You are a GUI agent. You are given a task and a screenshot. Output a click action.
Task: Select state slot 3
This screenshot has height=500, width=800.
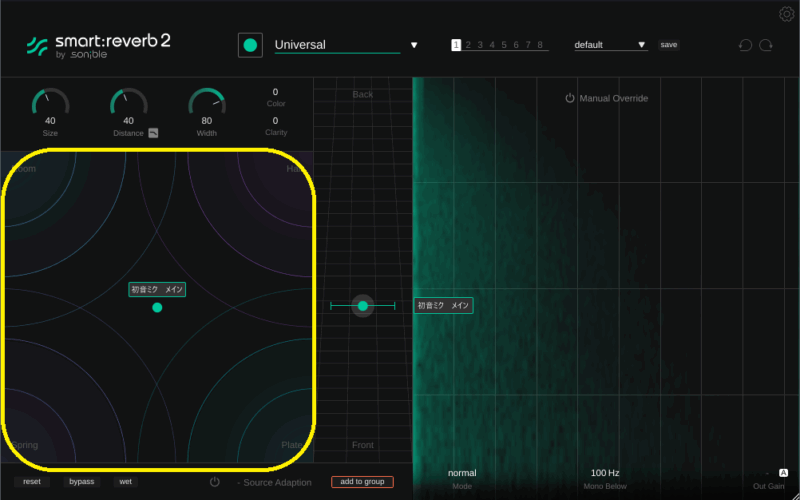[x=480, y=45]
